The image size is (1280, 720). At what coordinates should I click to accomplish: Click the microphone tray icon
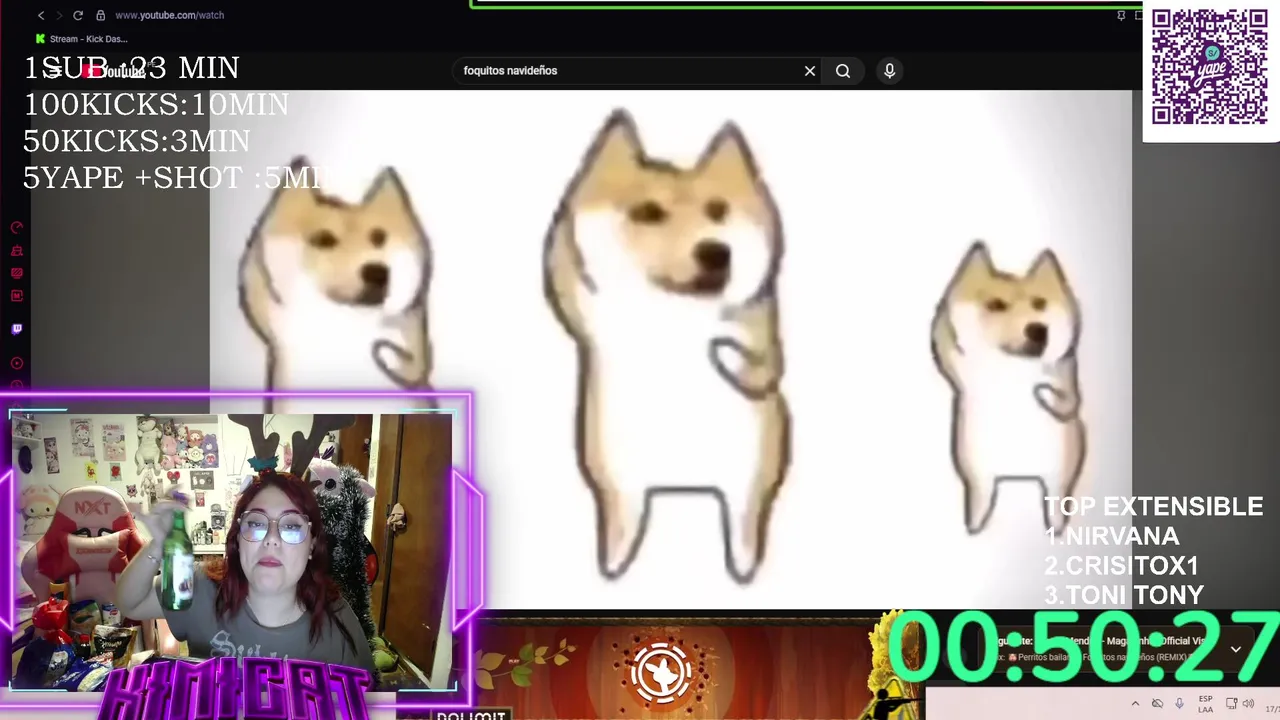(x=1179, y=704)
